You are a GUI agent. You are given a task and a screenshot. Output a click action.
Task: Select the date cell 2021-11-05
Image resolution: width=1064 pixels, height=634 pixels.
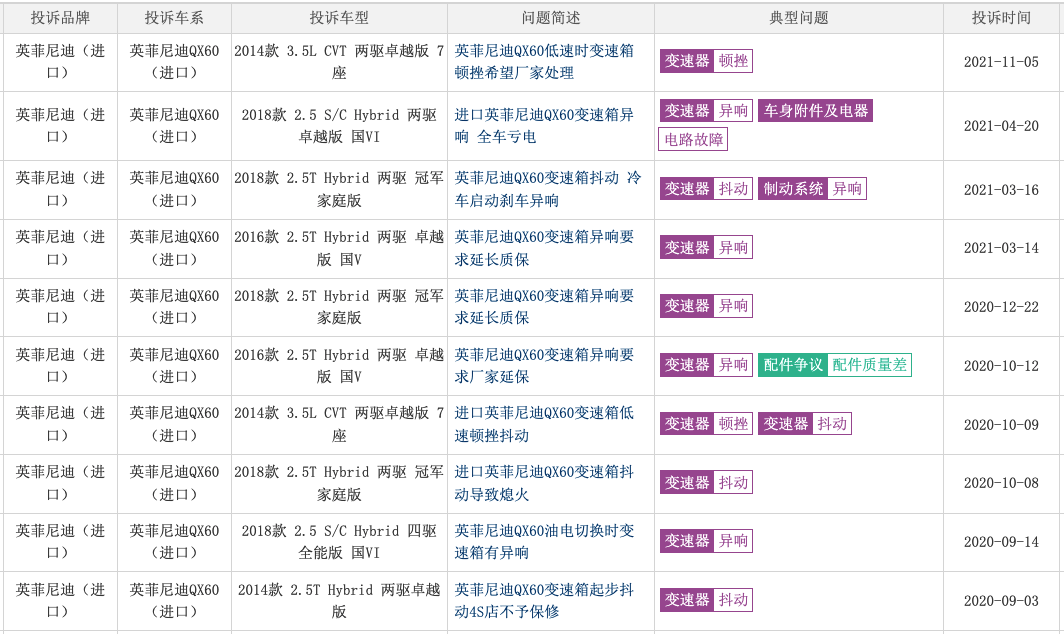(1001, 62)
